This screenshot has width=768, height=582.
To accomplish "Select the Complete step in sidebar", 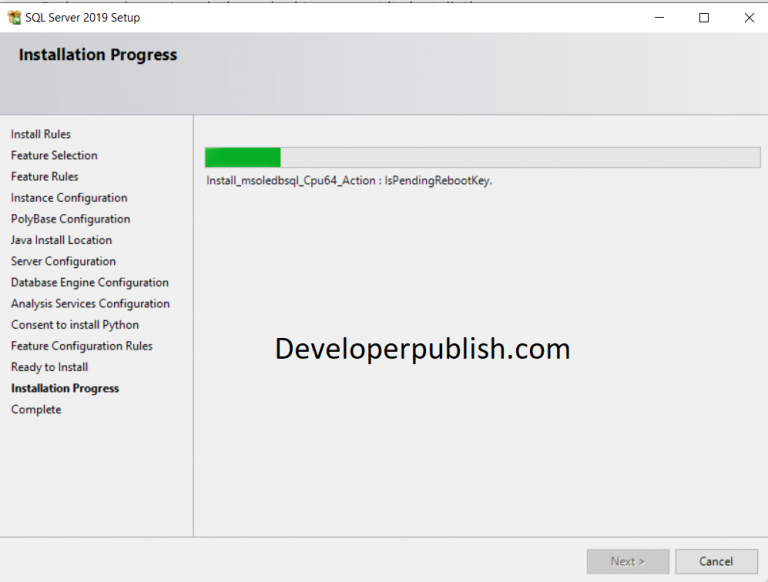I will 36,410.
